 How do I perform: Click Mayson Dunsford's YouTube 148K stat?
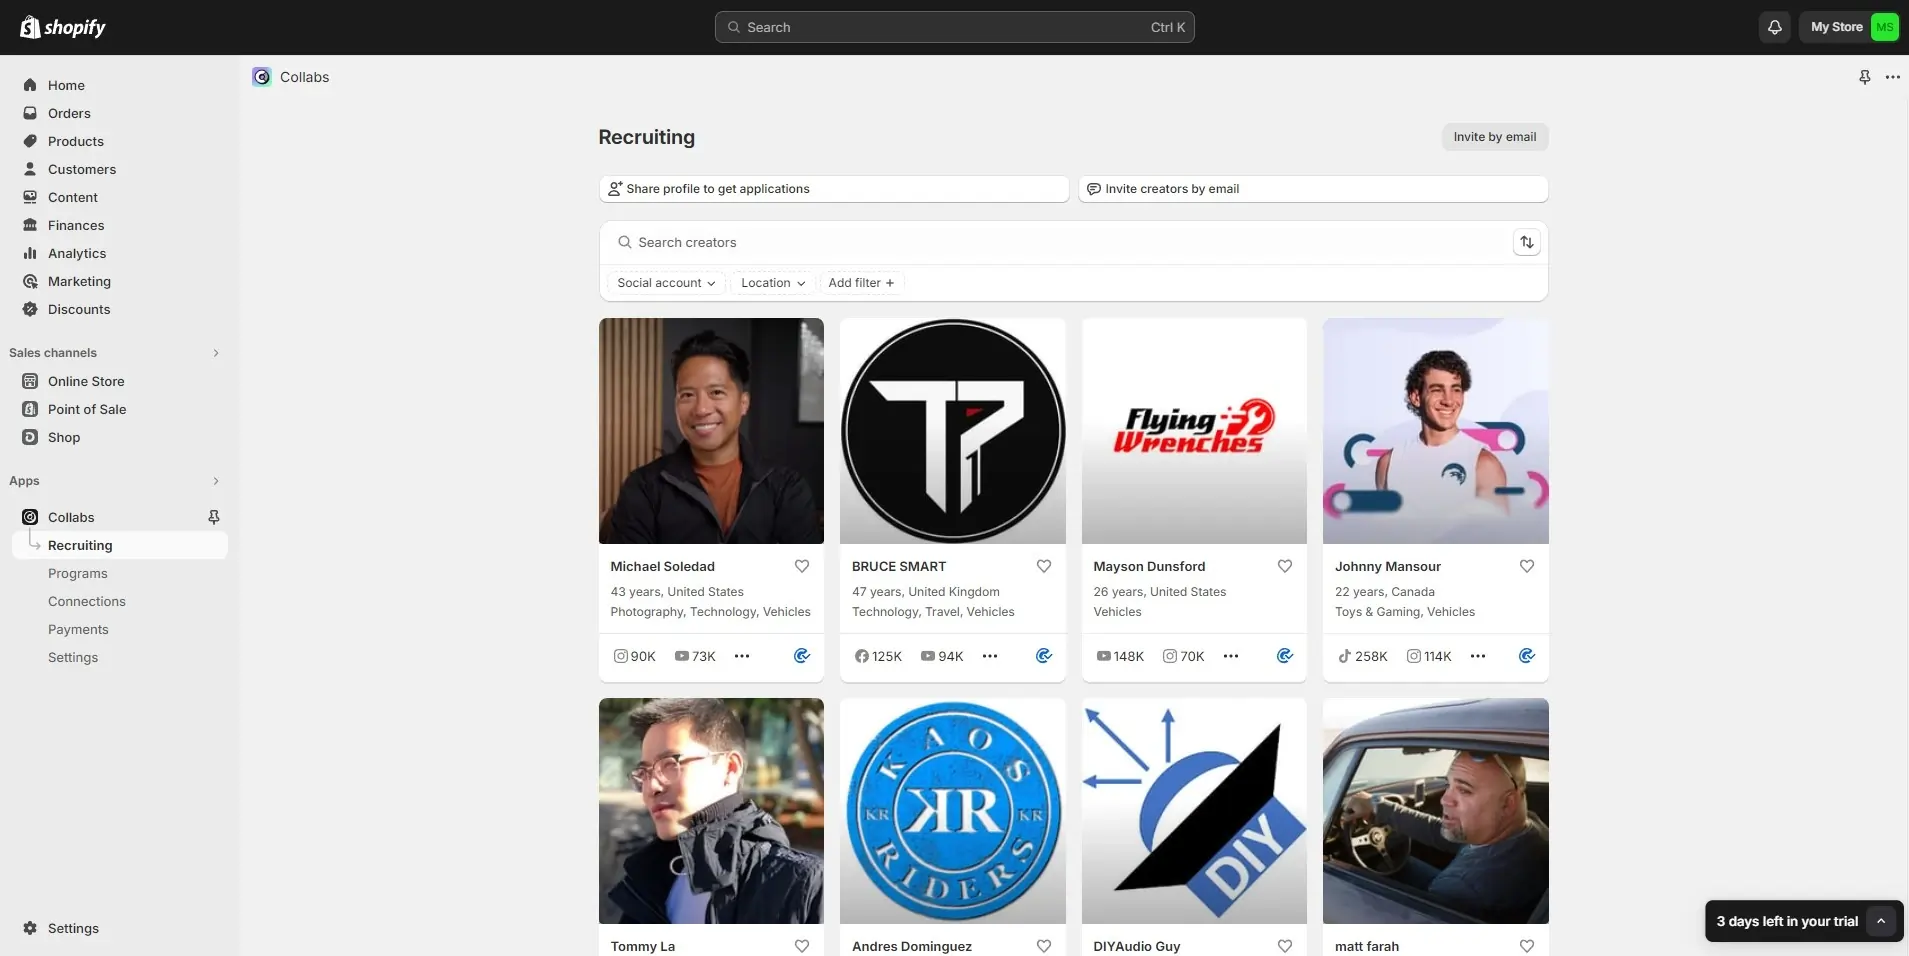tap(1120, 656)
